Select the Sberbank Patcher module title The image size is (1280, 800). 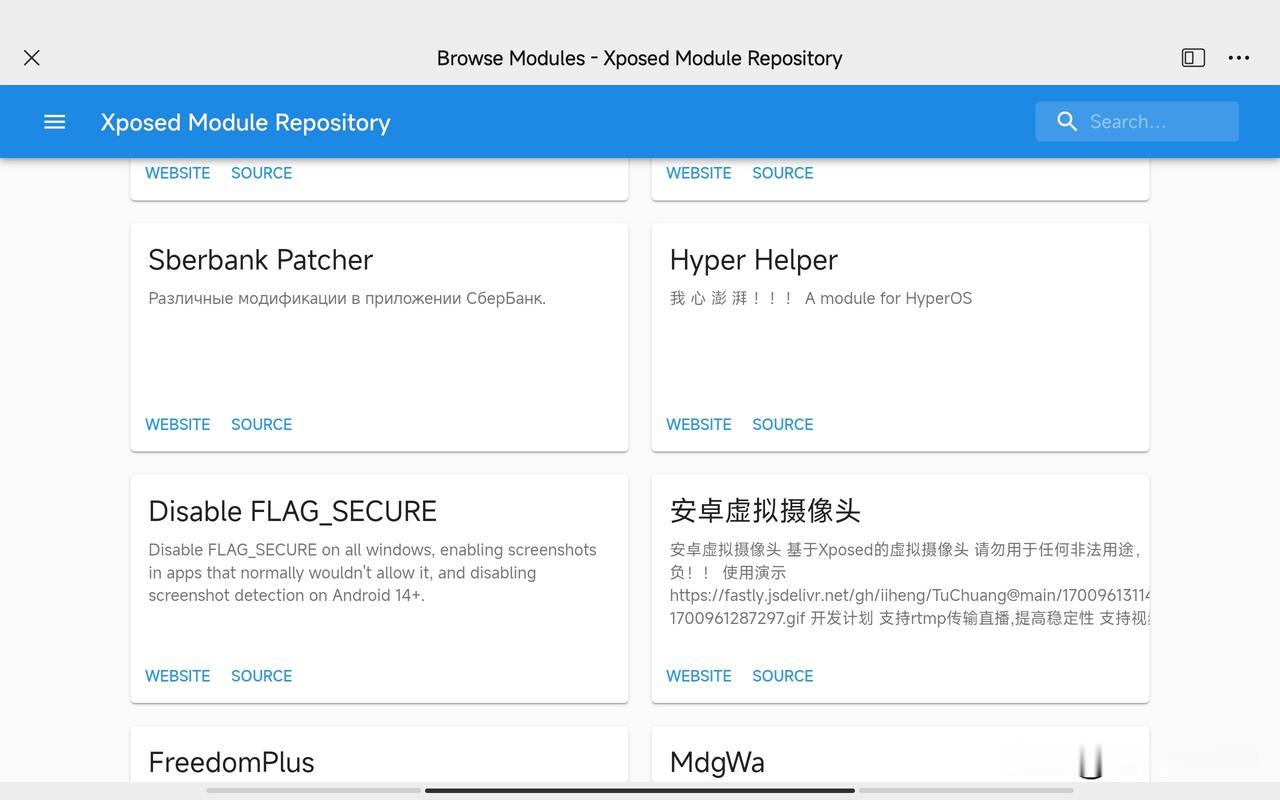coord(261,260)
